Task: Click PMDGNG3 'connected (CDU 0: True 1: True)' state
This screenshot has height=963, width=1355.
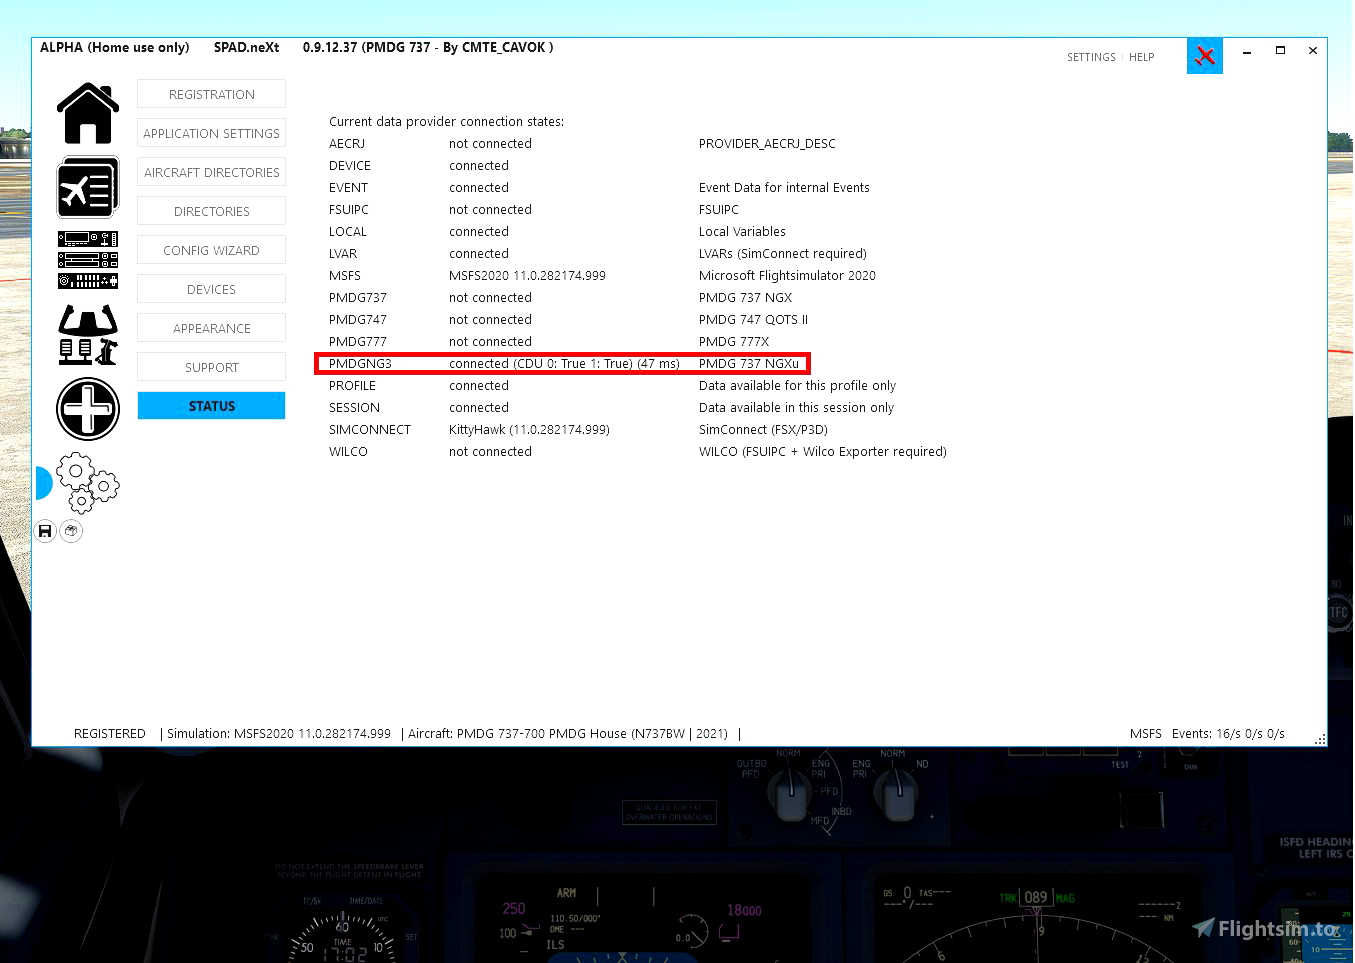Action: point(564,364)
